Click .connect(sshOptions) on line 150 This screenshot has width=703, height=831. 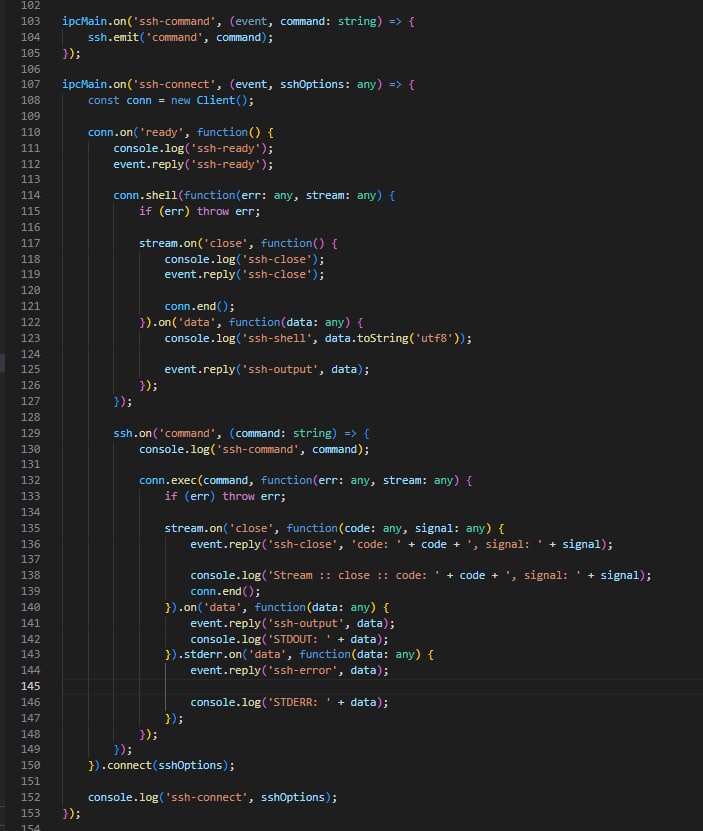click(164, 765)
